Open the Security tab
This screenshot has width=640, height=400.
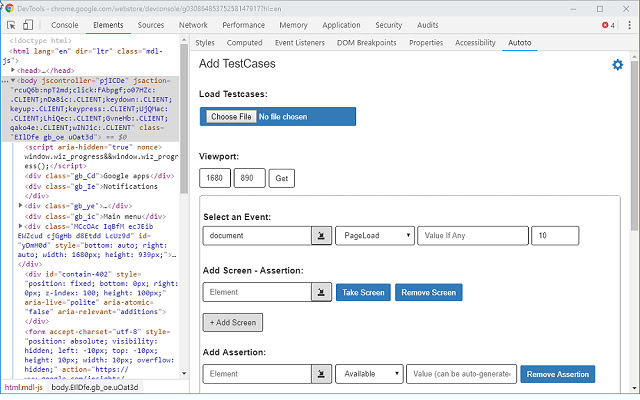tap(389, 25)
